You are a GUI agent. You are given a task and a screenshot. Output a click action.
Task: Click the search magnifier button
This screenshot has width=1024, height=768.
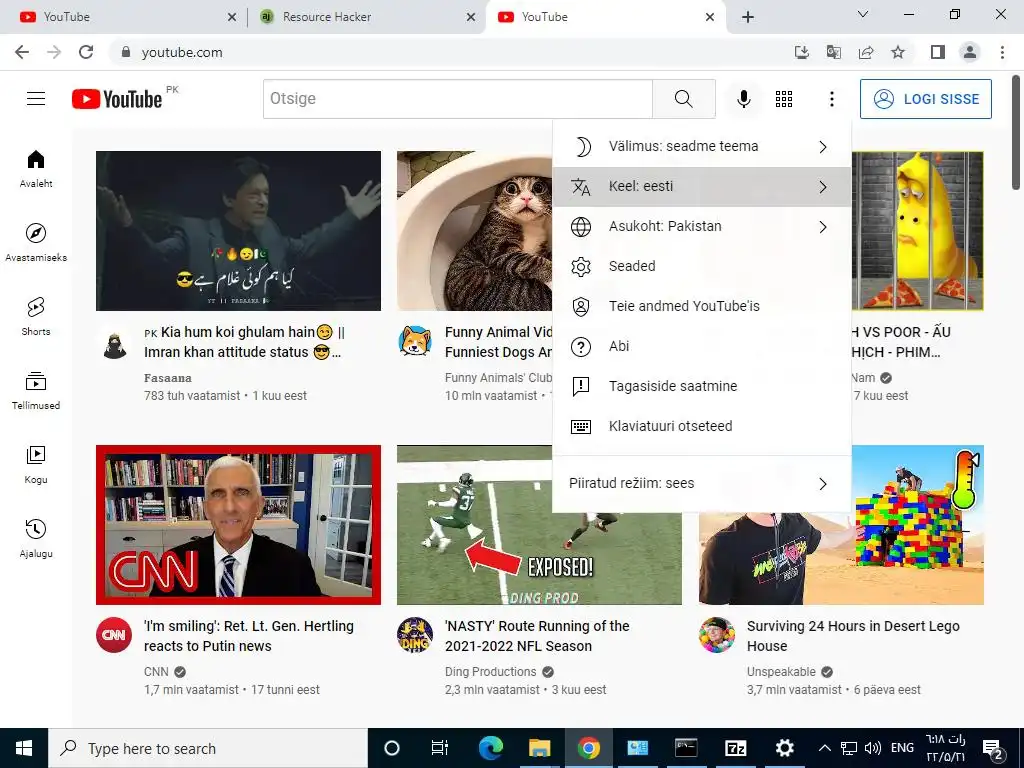tap(684, 99)
